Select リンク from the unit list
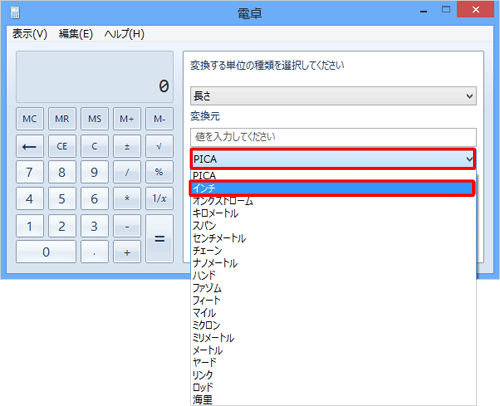This screenshot has width=500, height=406. 333,375
